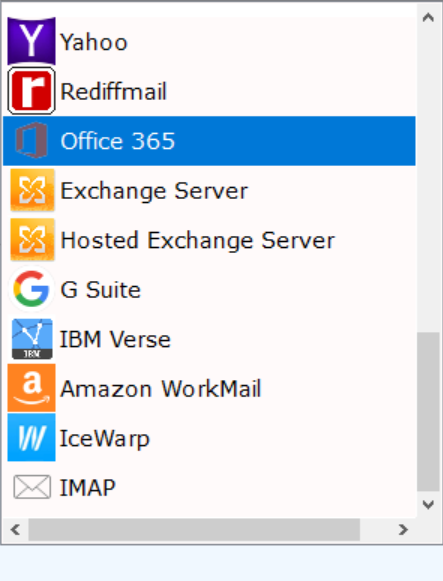Choose the Rediffmail entry
This screenshot has height=581, width=443.
pyautogui.click(x=113, y=92)
